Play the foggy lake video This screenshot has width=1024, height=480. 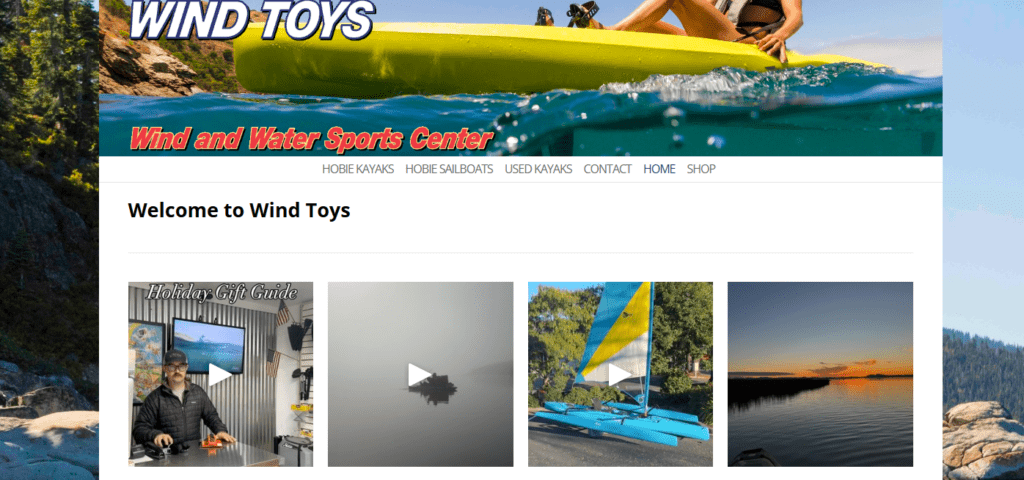420,375
